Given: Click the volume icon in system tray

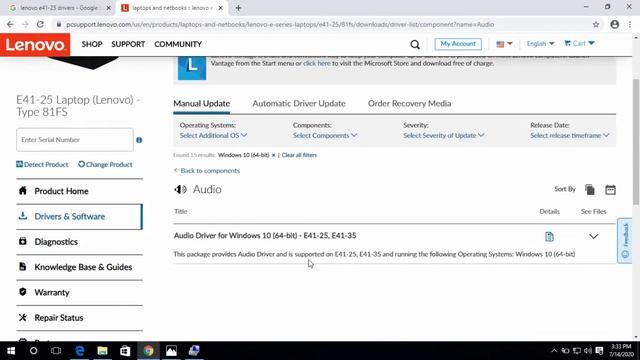Looking at the screenshot, I should (x=588, y=351).
